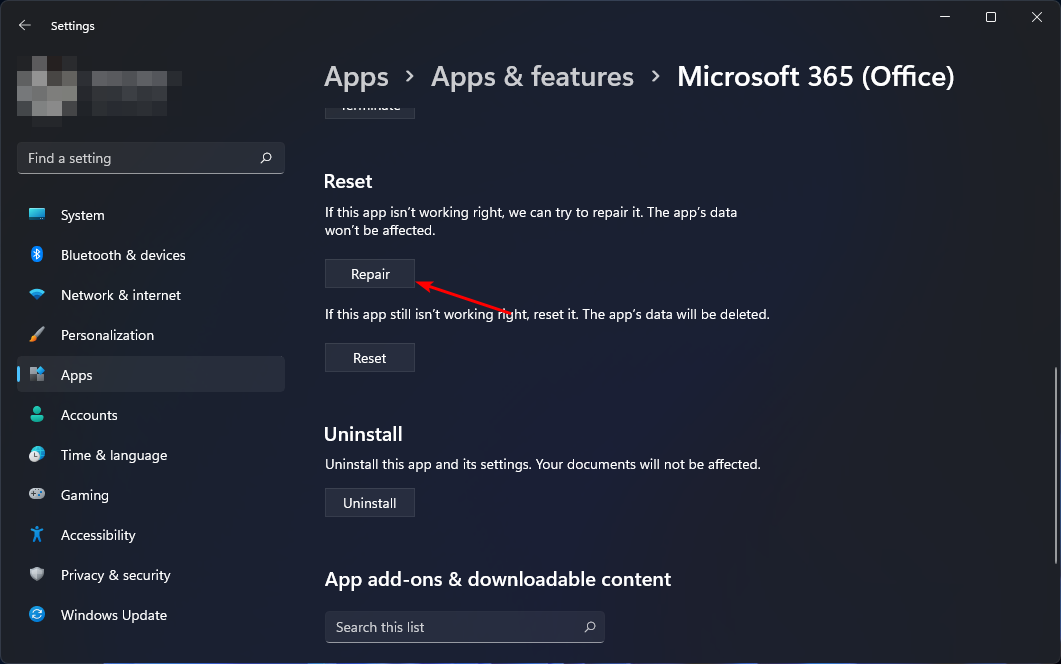Click the Personalization paintbrush icon

tap(37, 334)
